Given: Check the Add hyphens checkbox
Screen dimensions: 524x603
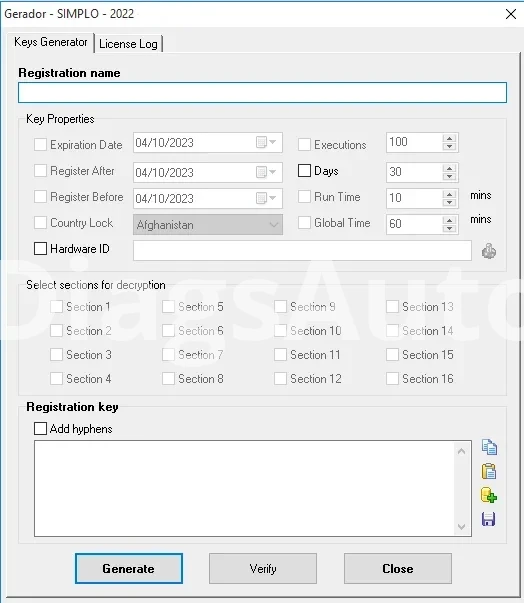Looking at the screenshot, I should (40, 428).
